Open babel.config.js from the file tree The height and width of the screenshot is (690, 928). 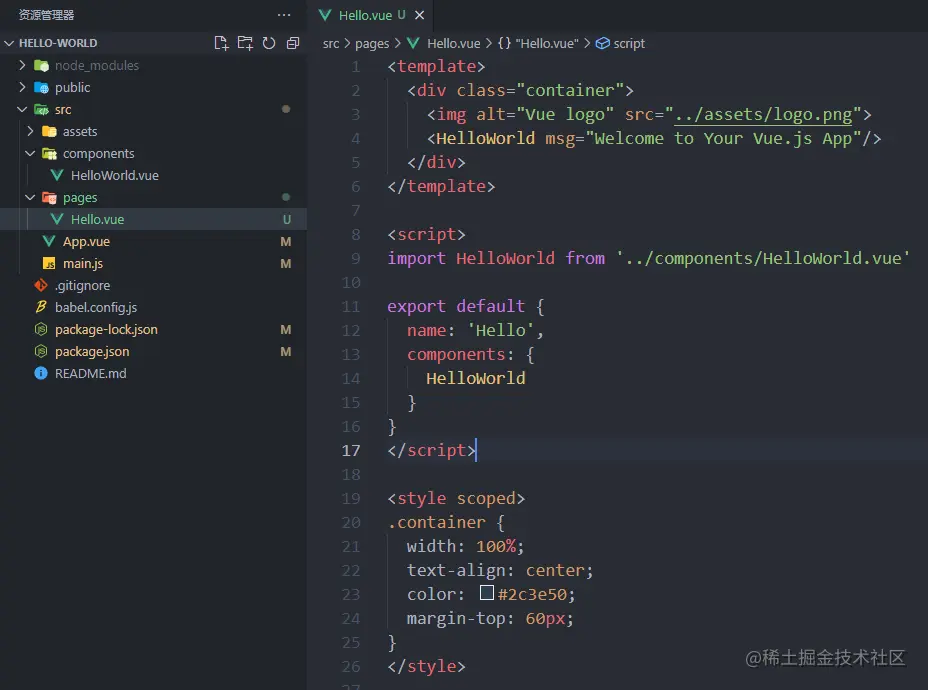[x=96, y=307]
